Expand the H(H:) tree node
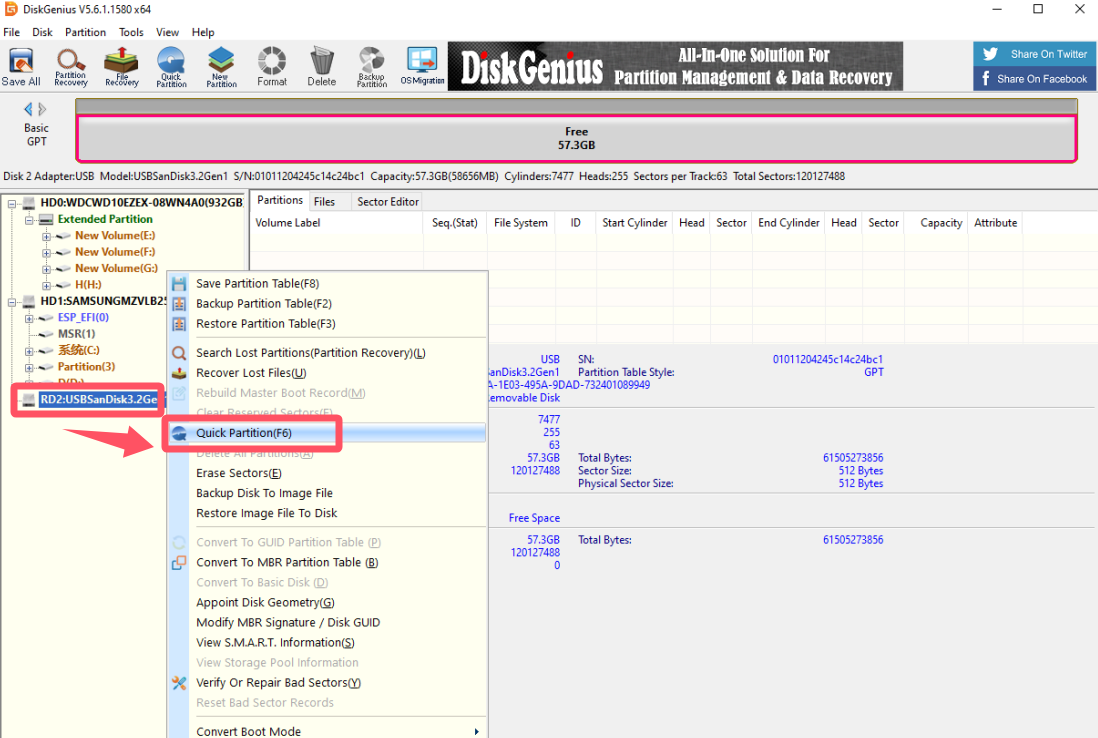 click(46, 285)
